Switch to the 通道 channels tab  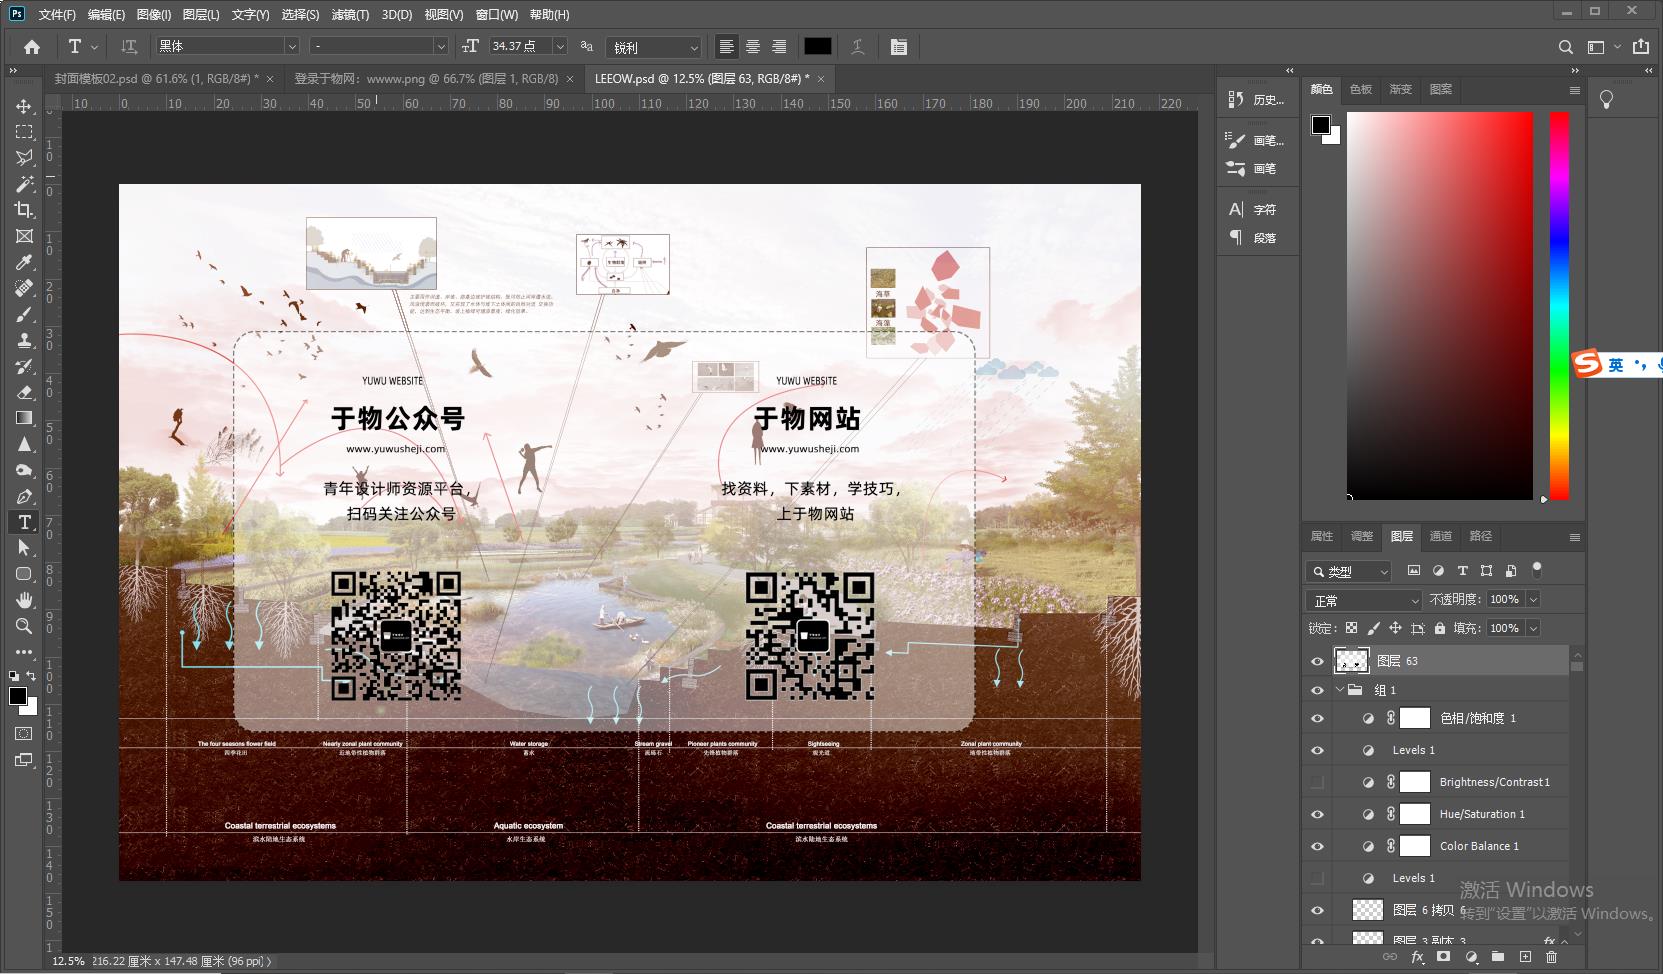(1441, 536)
